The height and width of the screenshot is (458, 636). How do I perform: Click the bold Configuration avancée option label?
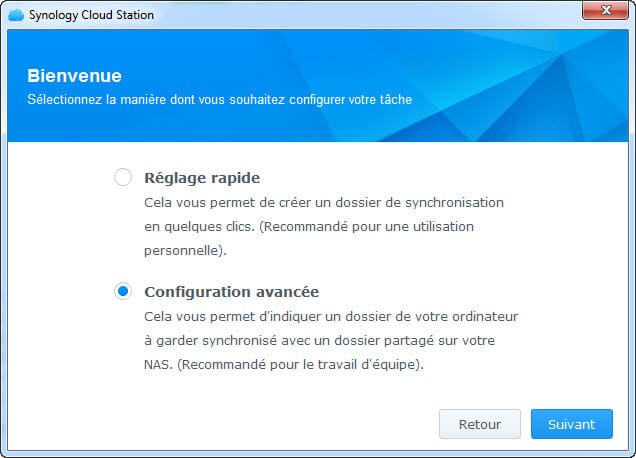pyautogui.click(x=232, y=292)
